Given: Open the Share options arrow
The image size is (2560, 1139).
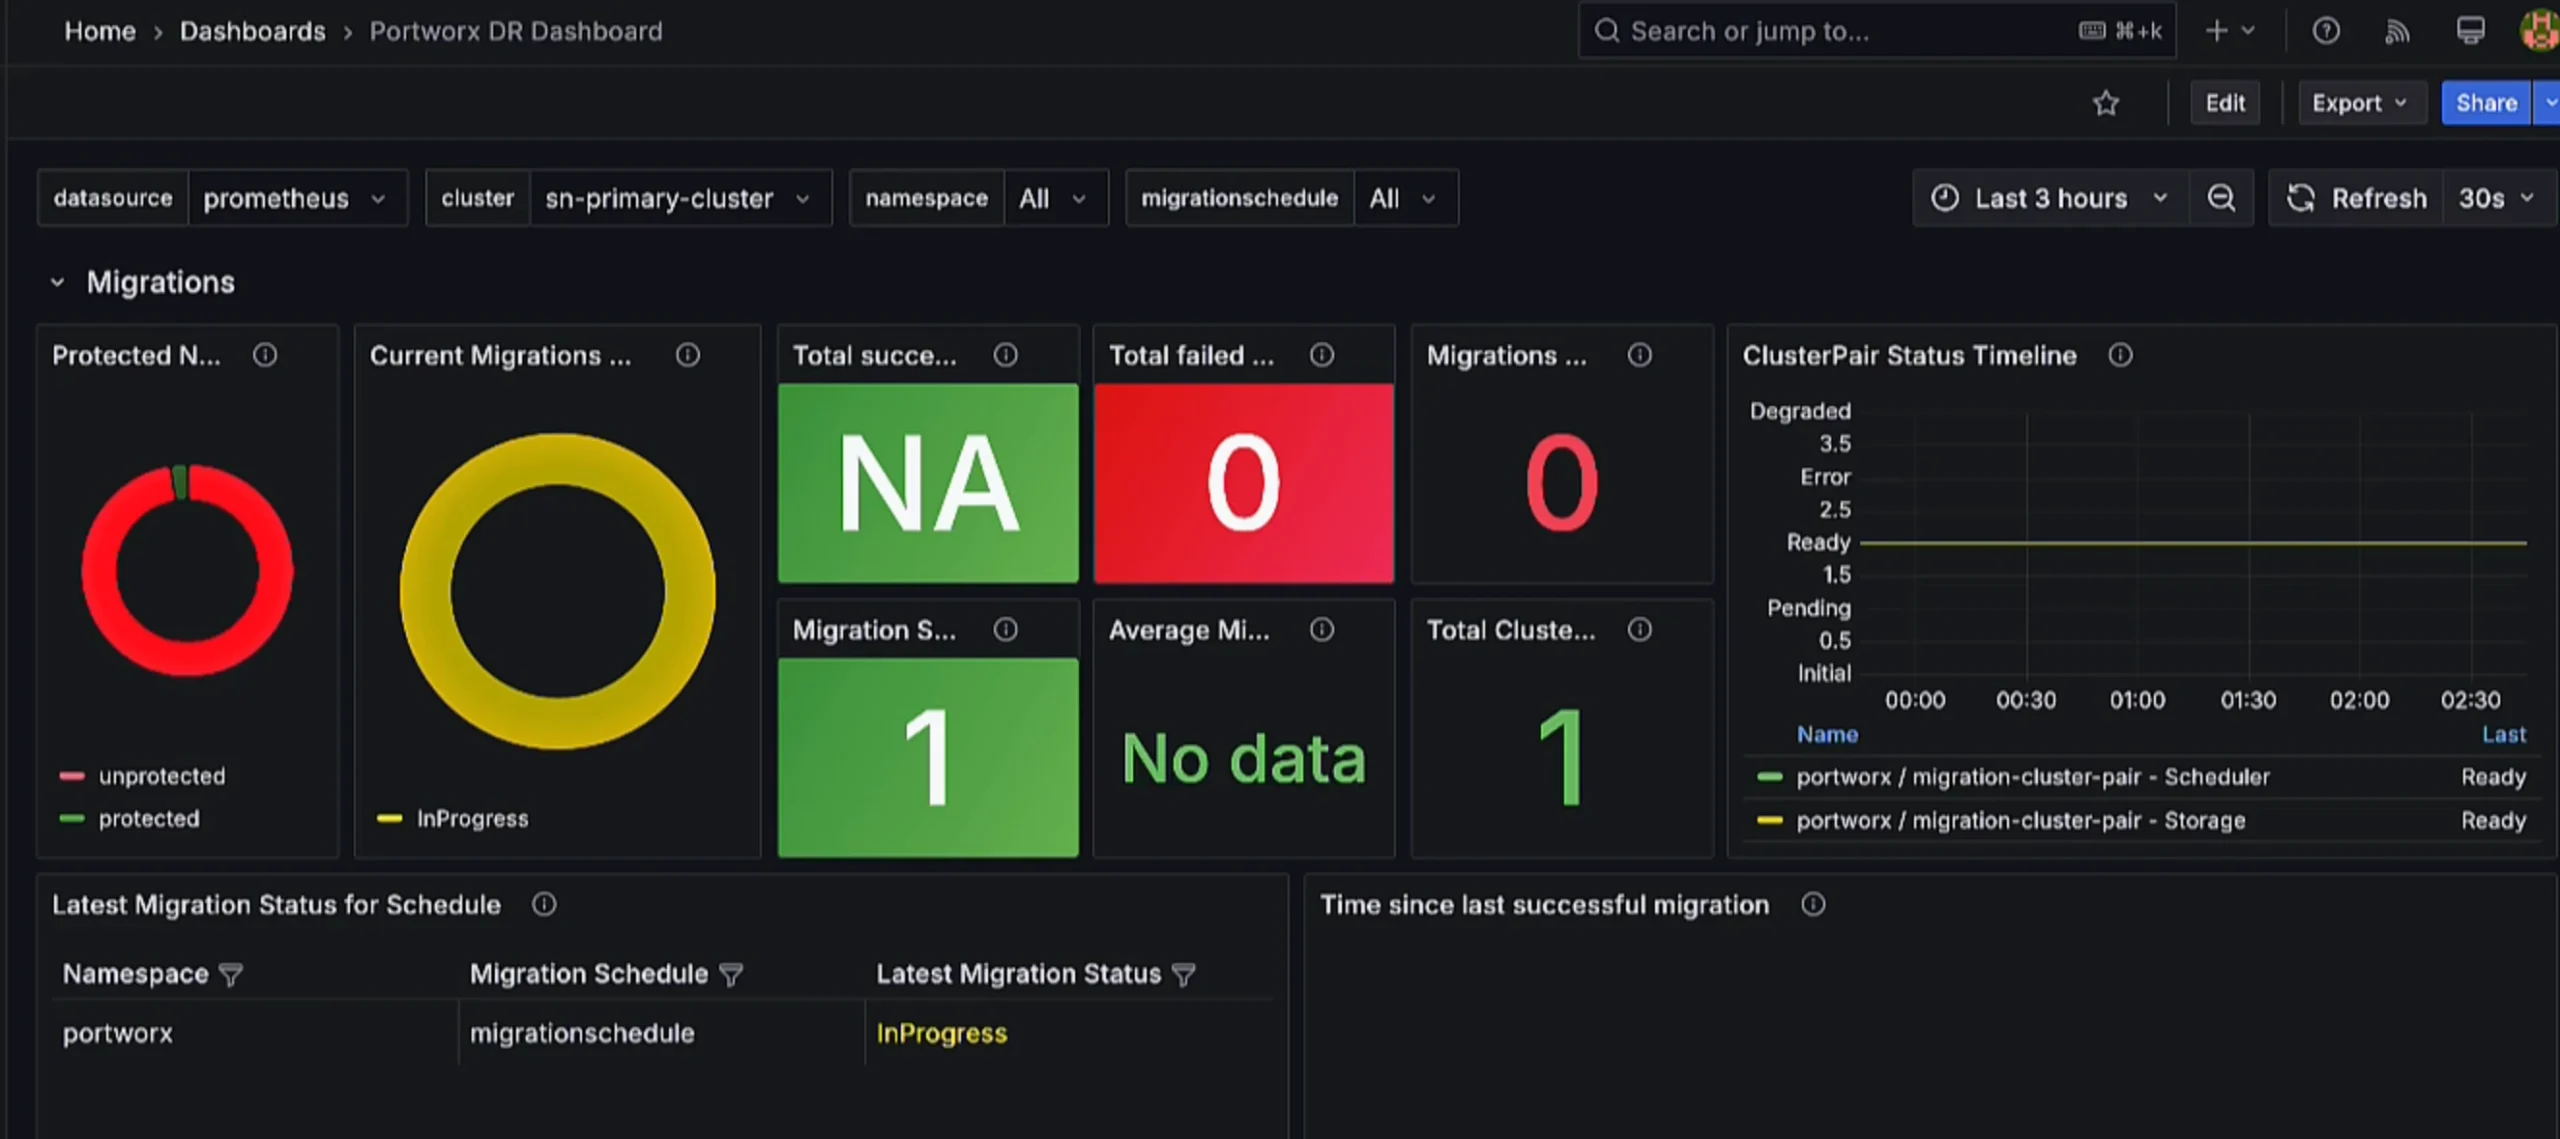Looking at the screenshot, I should (2548, 103).
